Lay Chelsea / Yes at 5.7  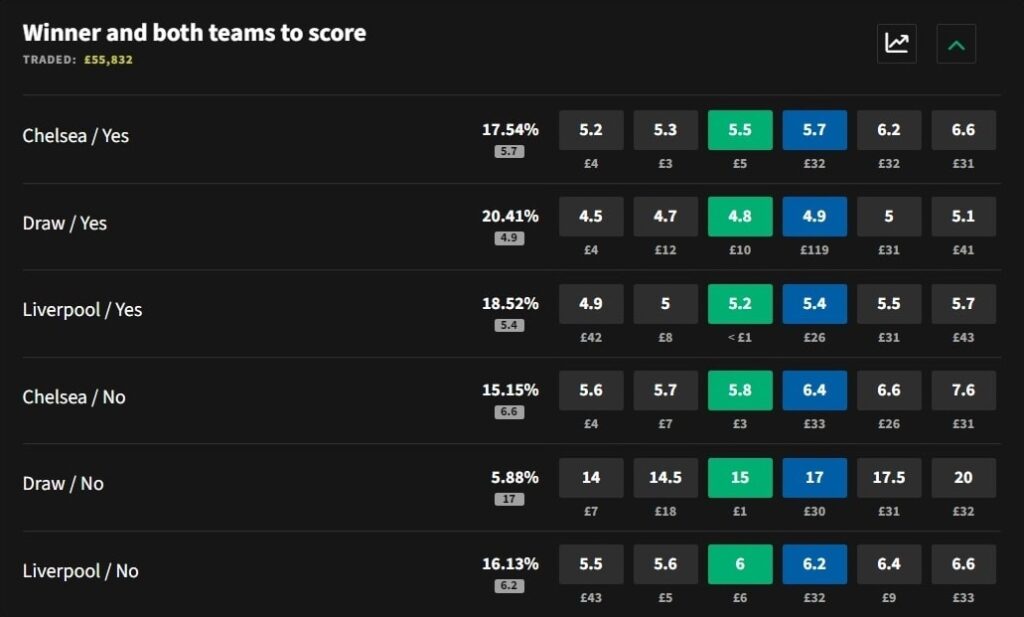pos(814,129)
